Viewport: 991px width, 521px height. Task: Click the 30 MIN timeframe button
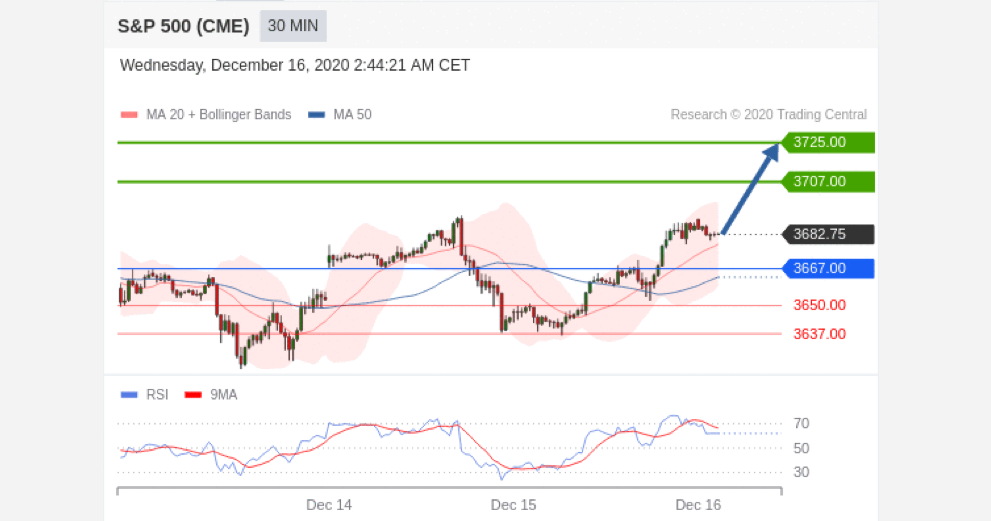[x=293, y=26]
